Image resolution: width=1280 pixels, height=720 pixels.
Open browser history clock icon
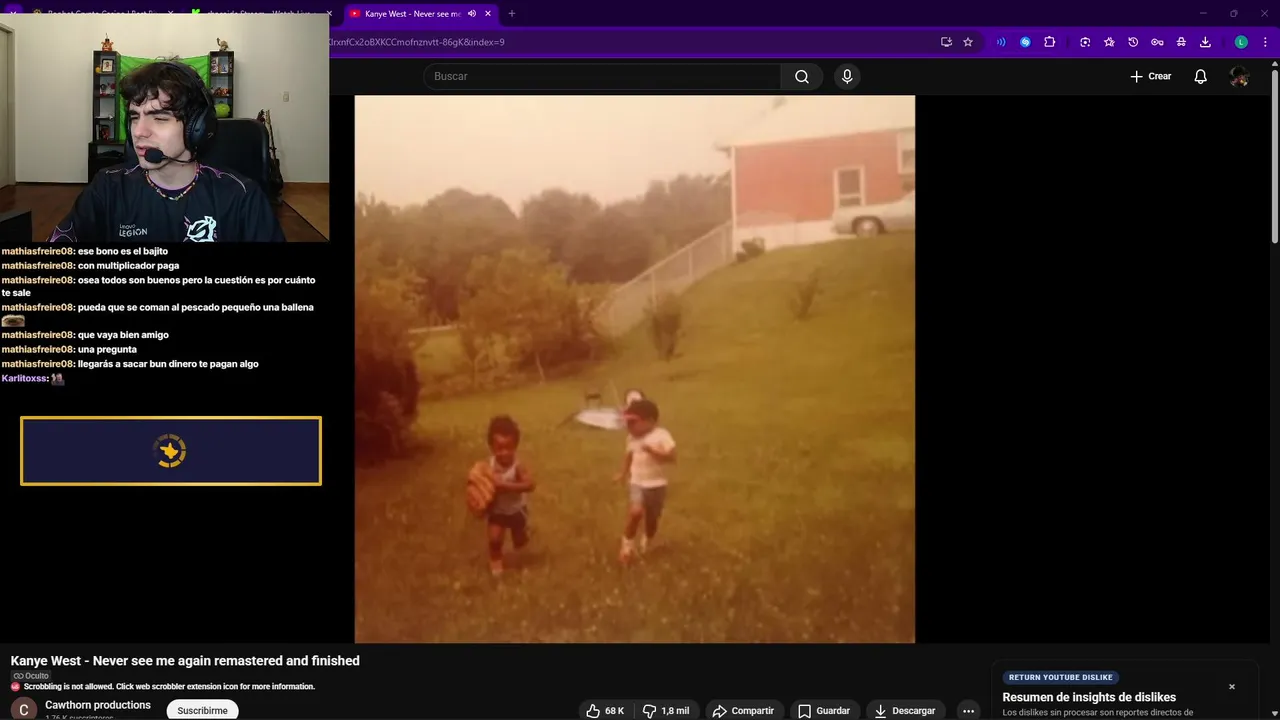(x=1133, y=42)
